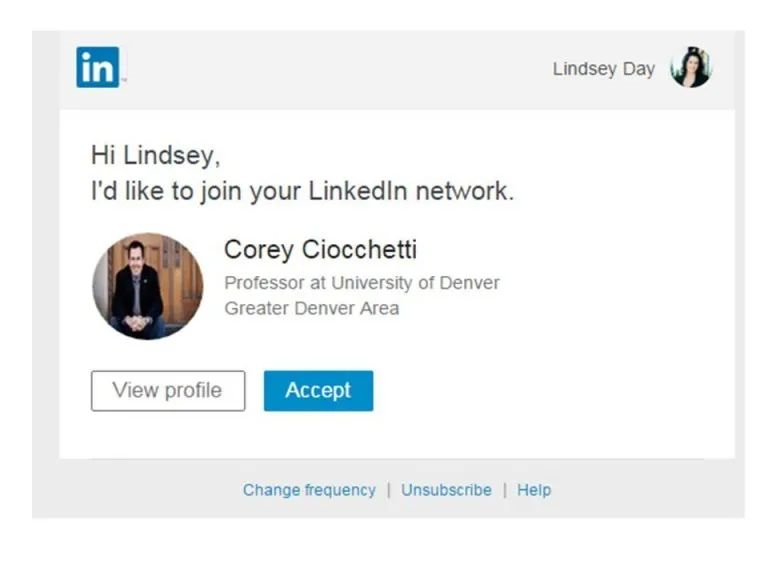Click the Greater Denver Area location text
768x576 pixels.
311,308
